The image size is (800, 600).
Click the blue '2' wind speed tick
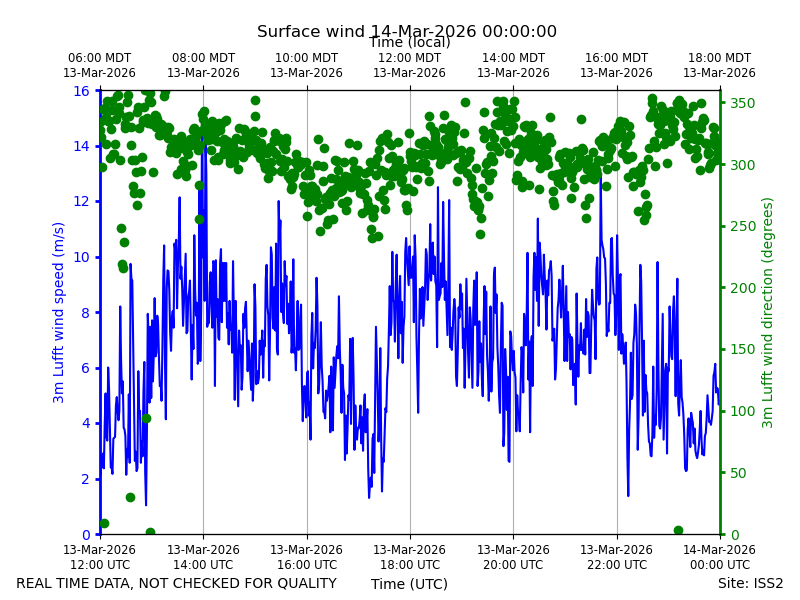[85, 479]
